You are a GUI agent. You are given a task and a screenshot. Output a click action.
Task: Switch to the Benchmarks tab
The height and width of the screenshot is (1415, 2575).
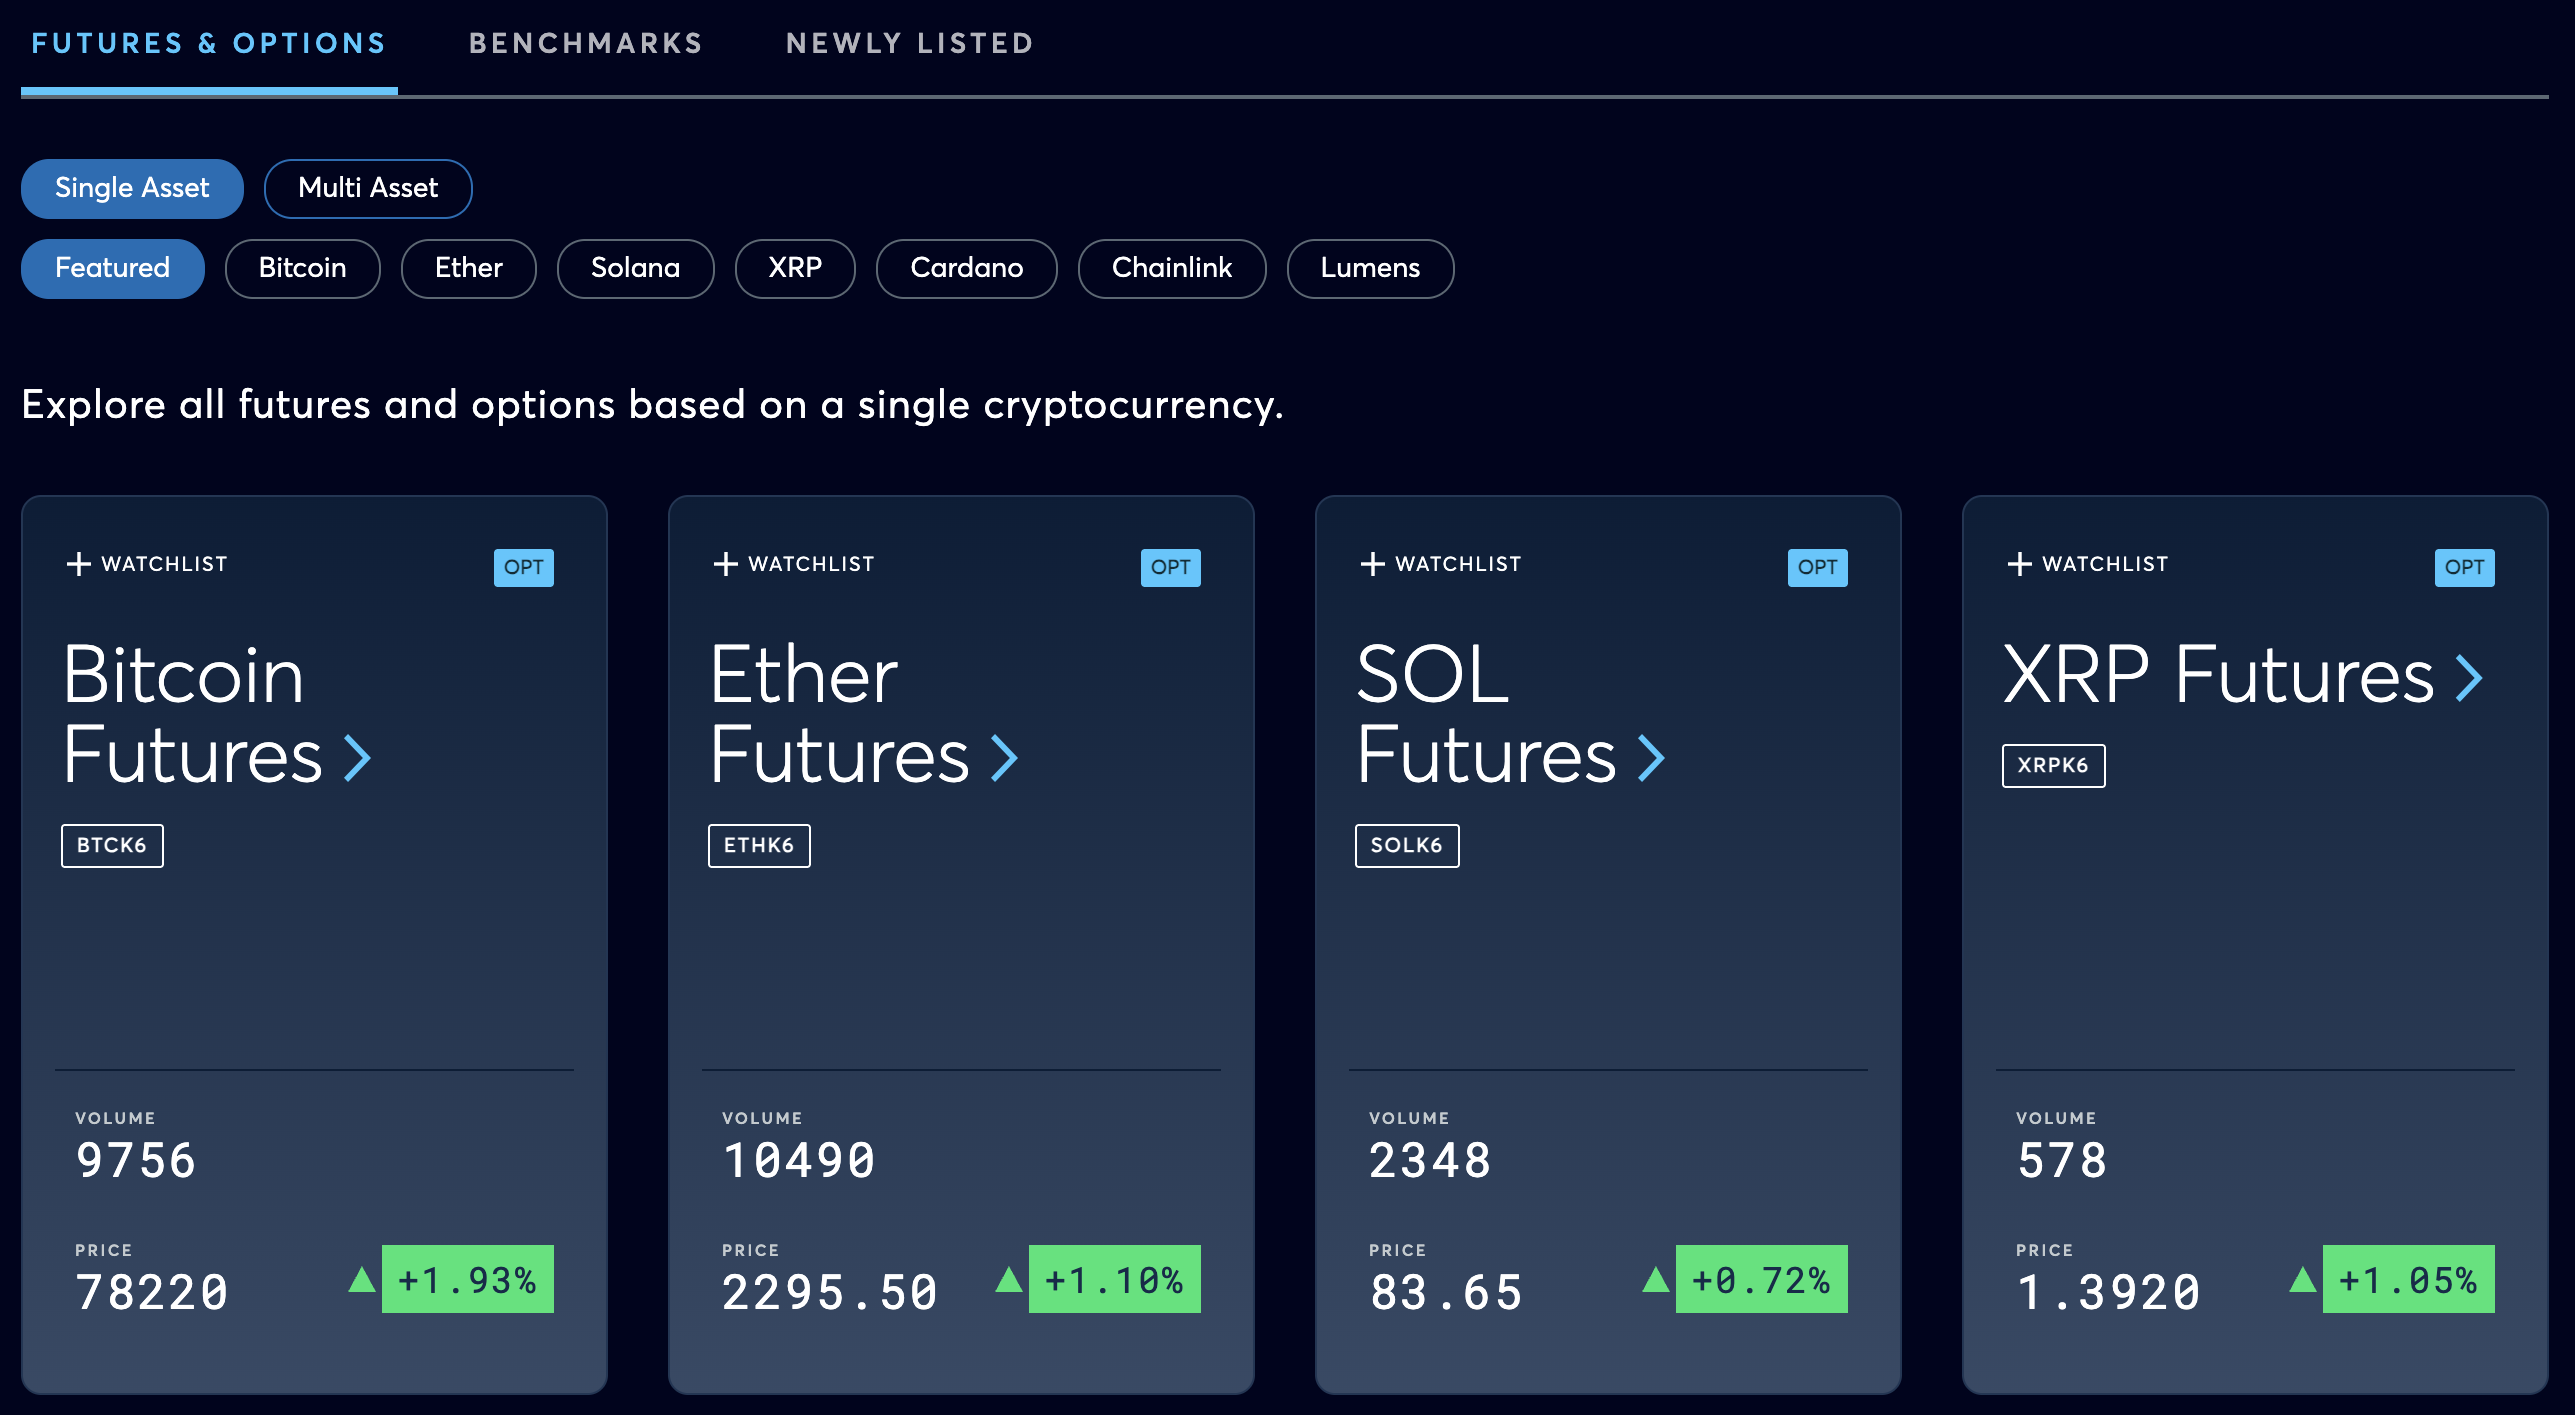click(x=586, y=44)
